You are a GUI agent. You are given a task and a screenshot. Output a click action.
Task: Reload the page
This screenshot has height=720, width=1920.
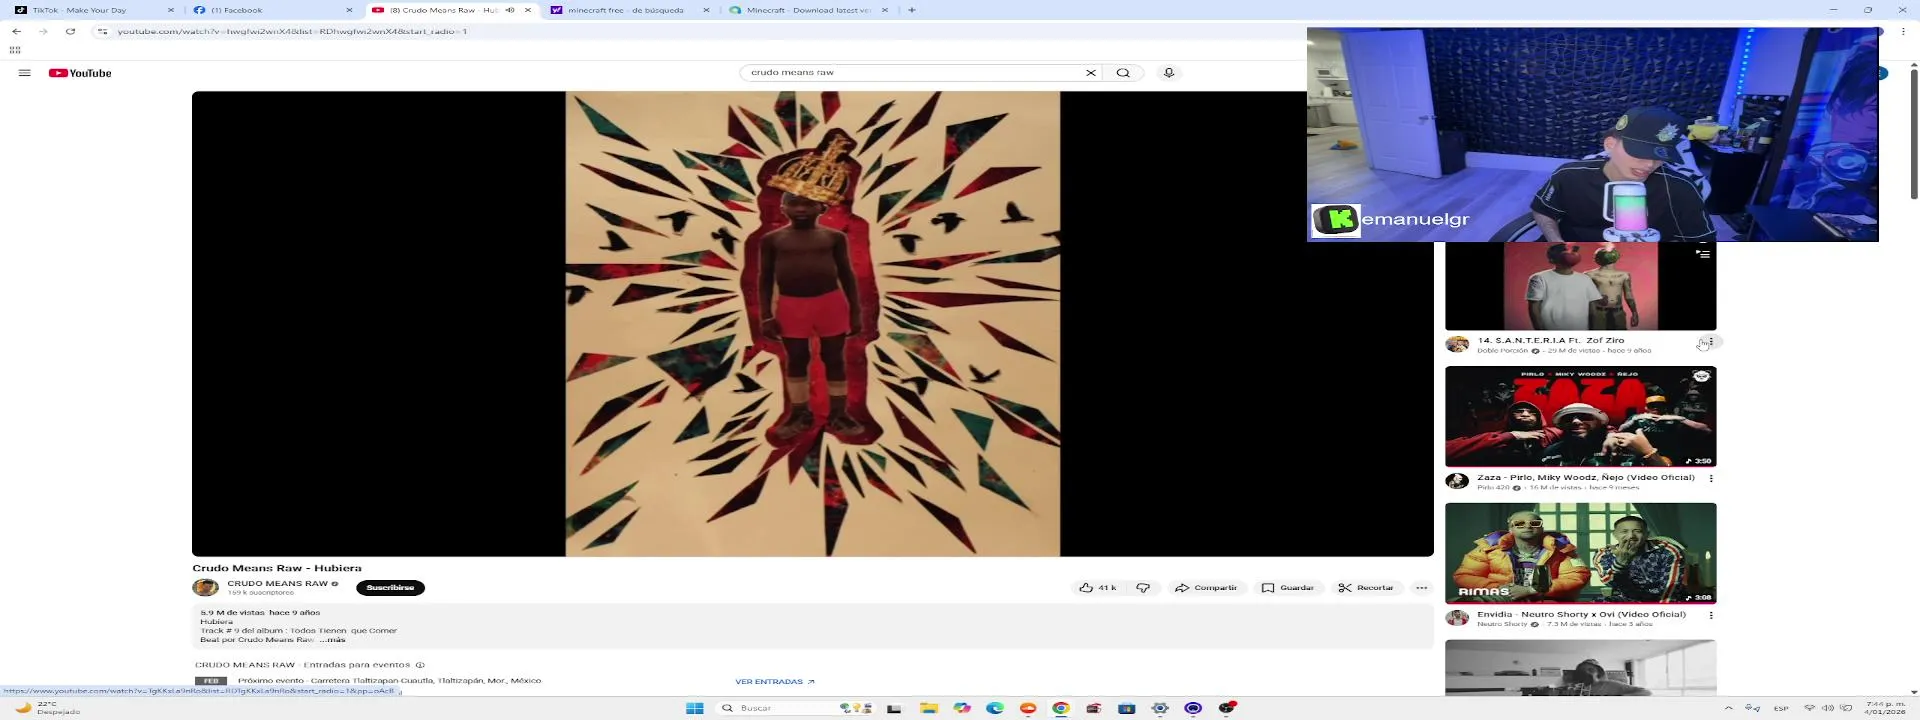click(x=70, y=31)
